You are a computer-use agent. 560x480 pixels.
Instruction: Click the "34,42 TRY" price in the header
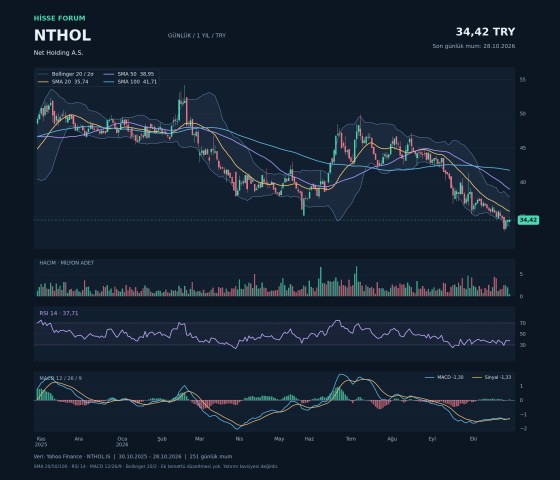[485, 32]
